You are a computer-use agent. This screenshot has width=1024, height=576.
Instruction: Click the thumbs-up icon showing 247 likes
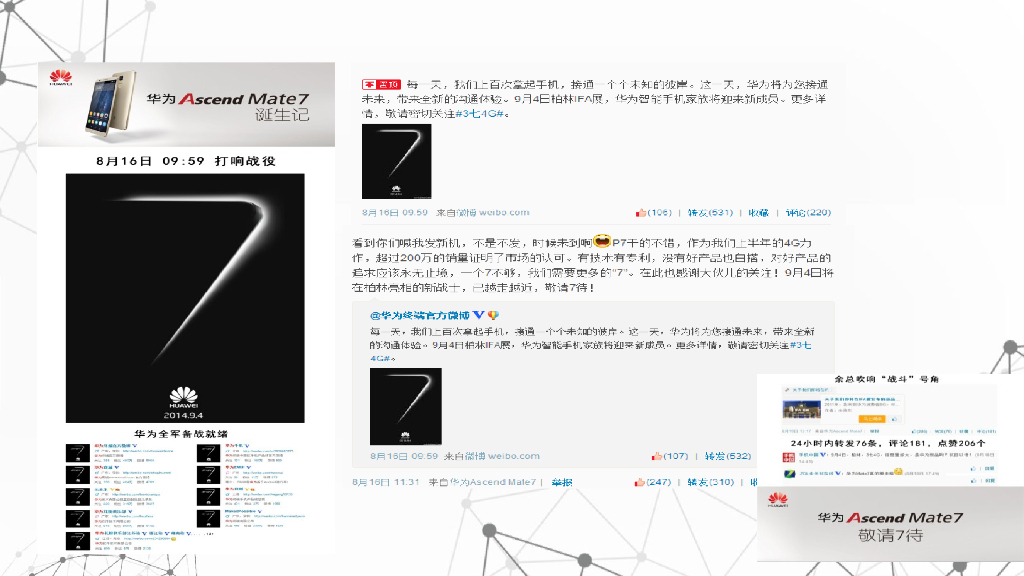tap(639, 482)
